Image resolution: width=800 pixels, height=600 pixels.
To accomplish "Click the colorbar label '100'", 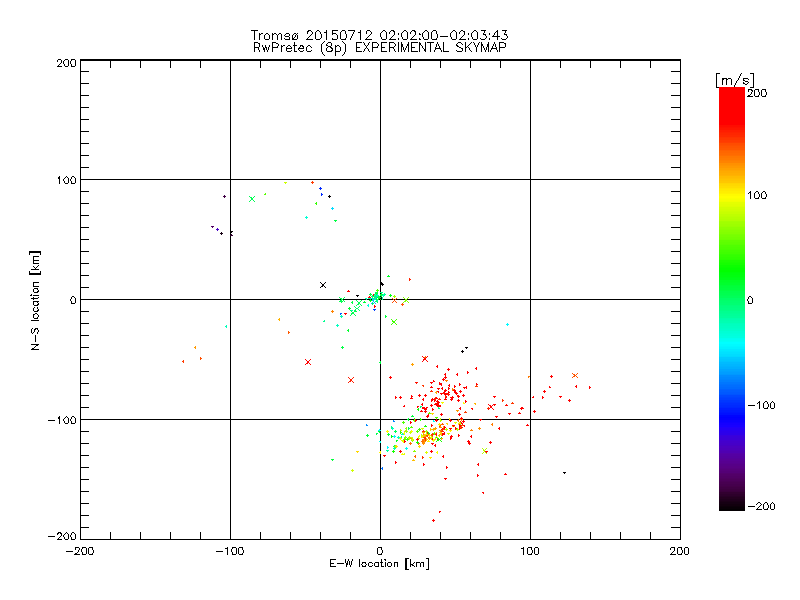I will click(757, 195).
